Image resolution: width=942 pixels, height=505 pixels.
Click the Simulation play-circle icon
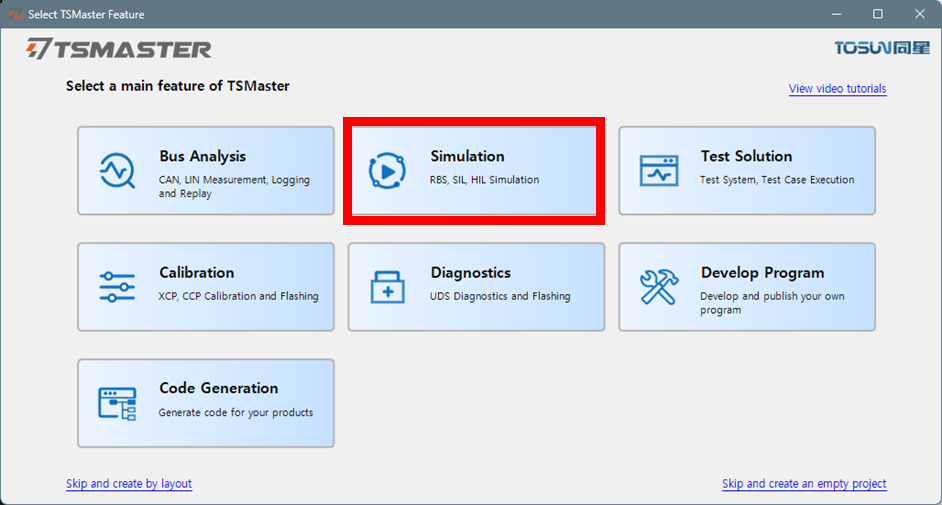click(x=387, y=171)
